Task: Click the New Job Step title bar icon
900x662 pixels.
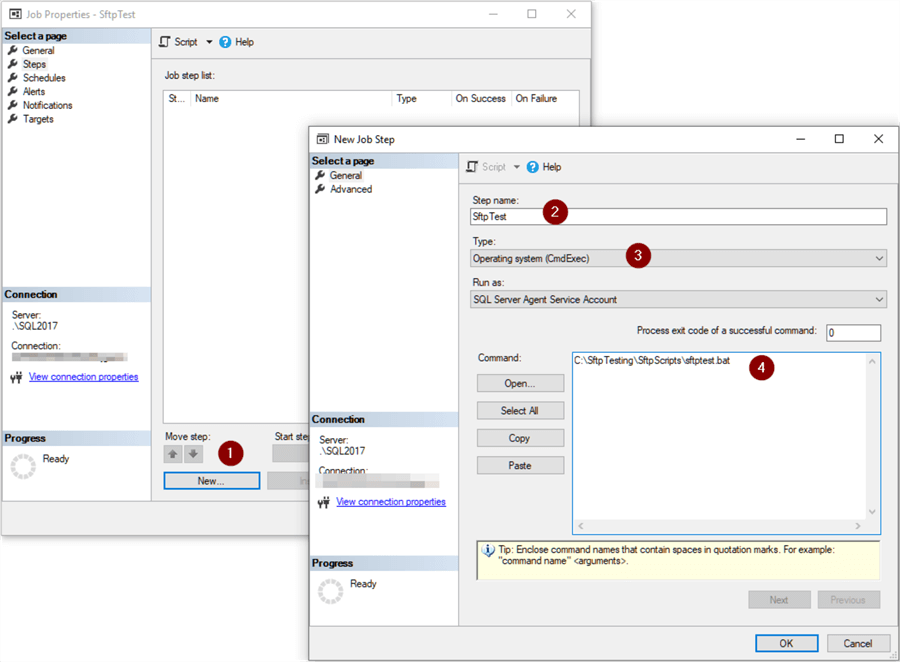Action: click(323, 140)
